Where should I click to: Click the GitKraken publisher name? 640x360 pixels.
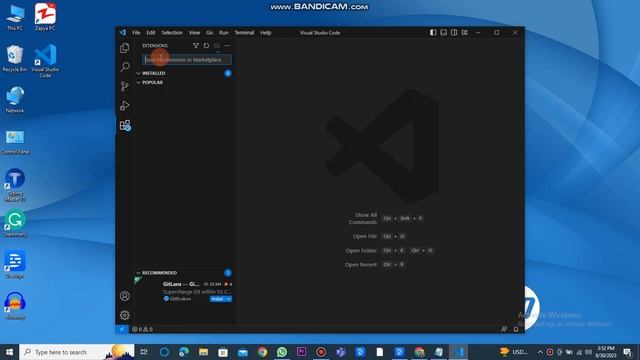pyautogui.click(x=180, y=299)
